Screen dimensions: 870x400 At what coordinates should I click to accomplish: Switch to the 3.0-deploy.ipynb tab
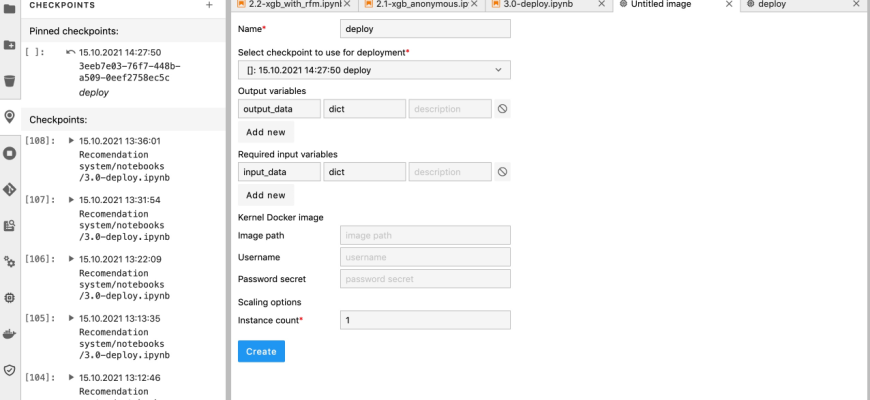click(x=547, y=5)
